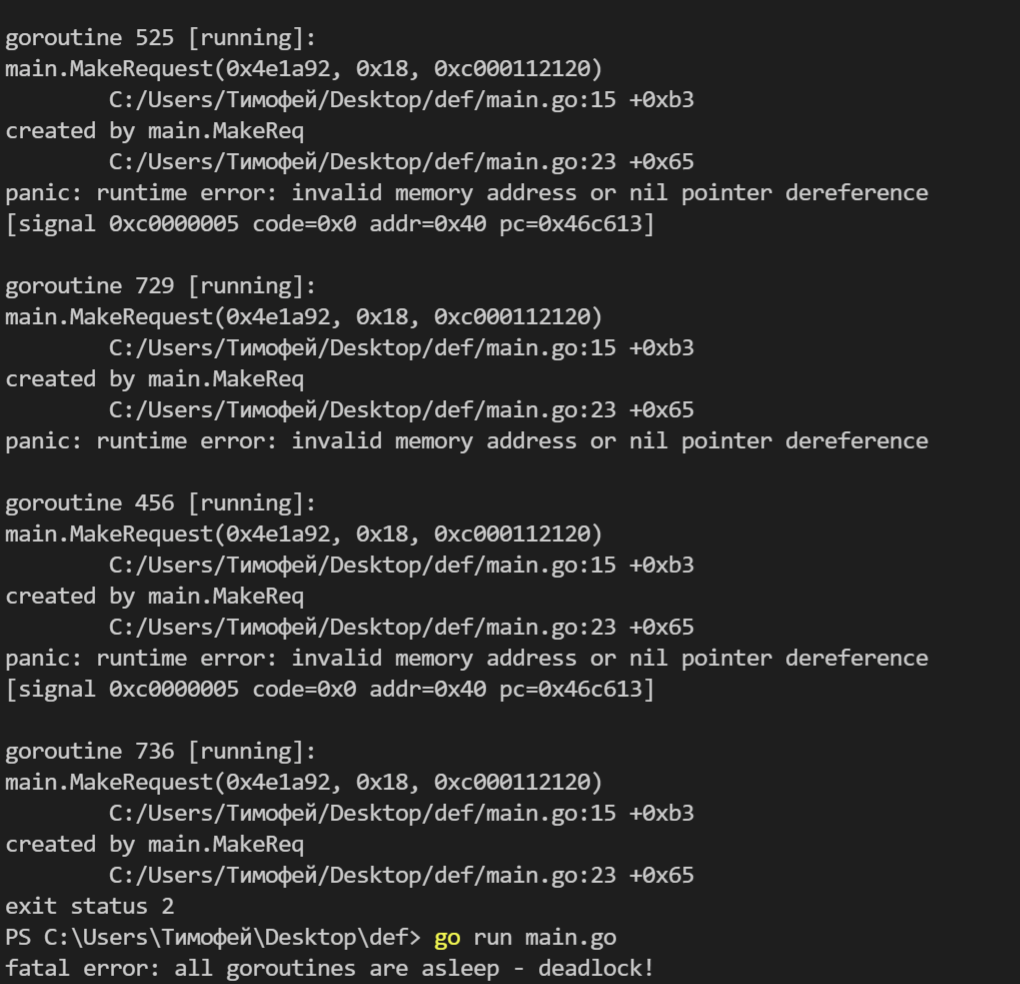Open main.go:15 link under goroutine 736

click(362, 813)
